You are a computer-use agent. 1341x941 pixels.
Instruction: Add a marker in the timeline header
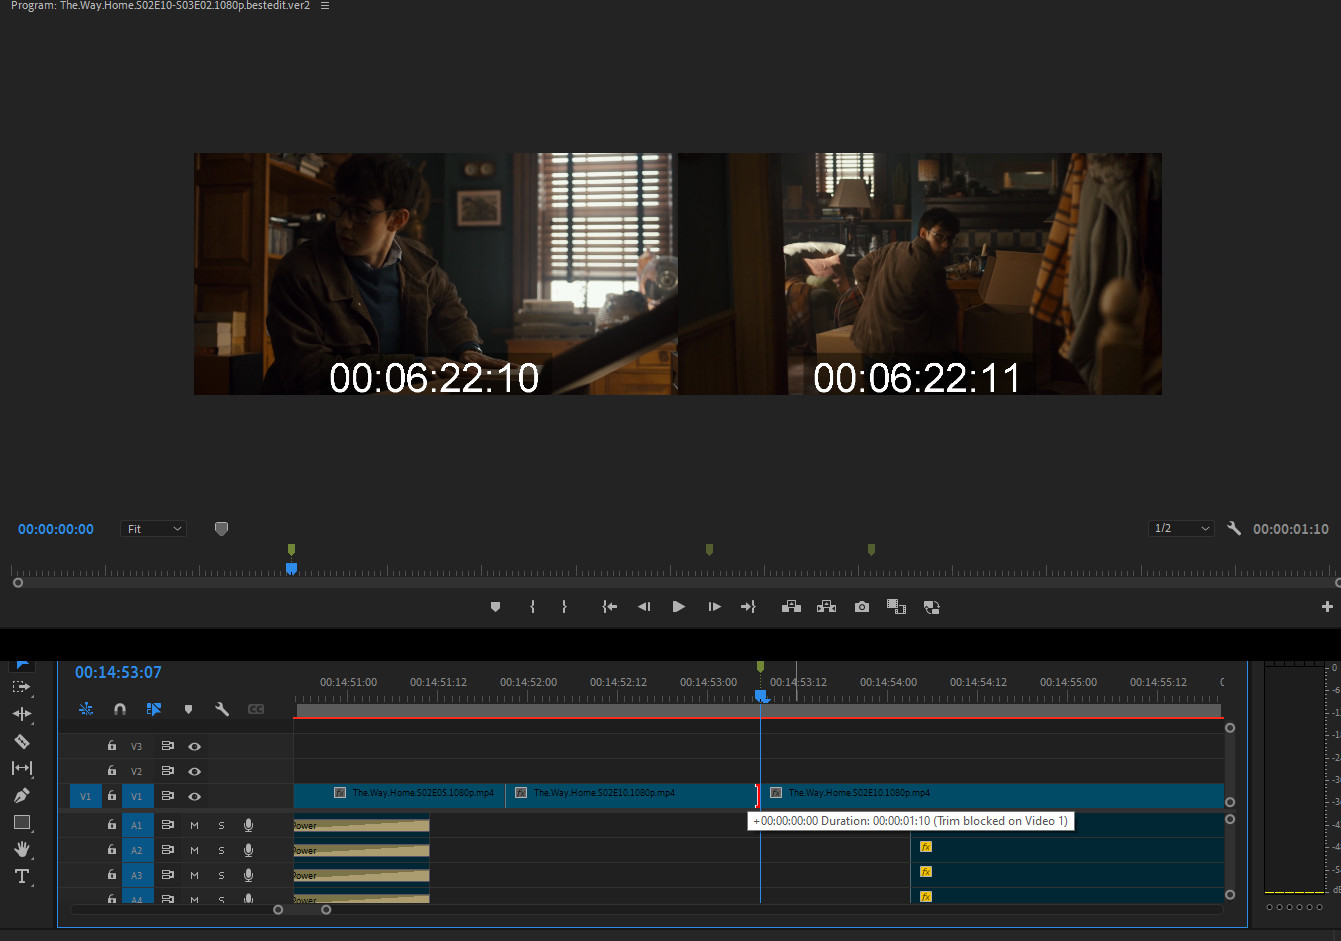pyautogui.click(x=188, y=709)
